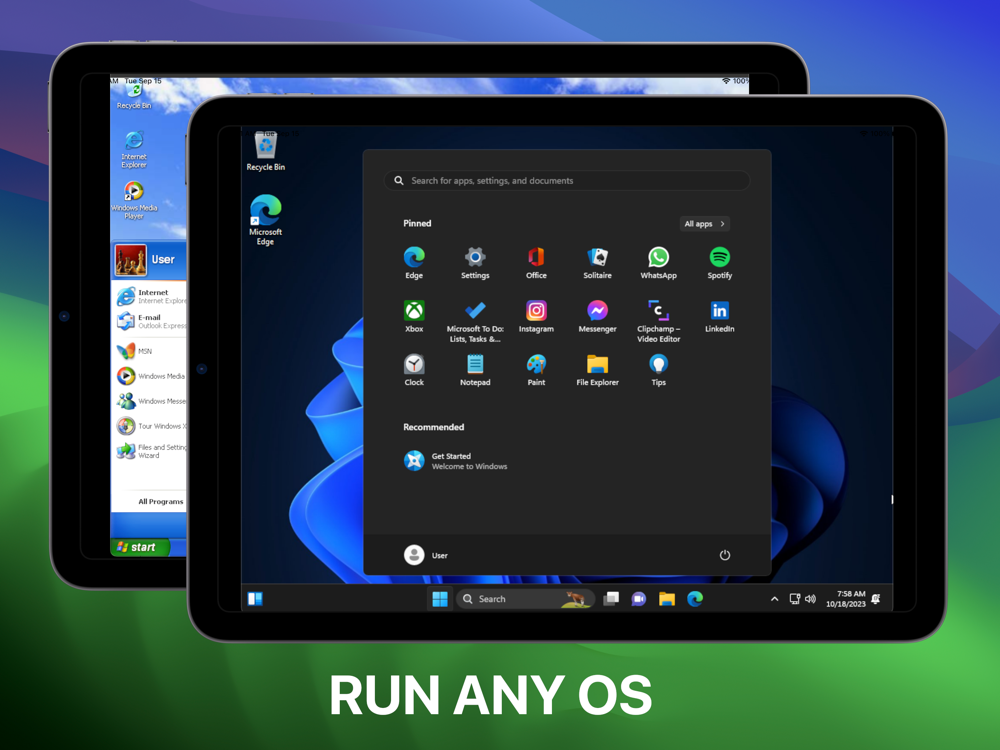The width and height of the screenshot is (1000, 750).
Task: Open volume icon in system tray
Action: pos(811,599)
